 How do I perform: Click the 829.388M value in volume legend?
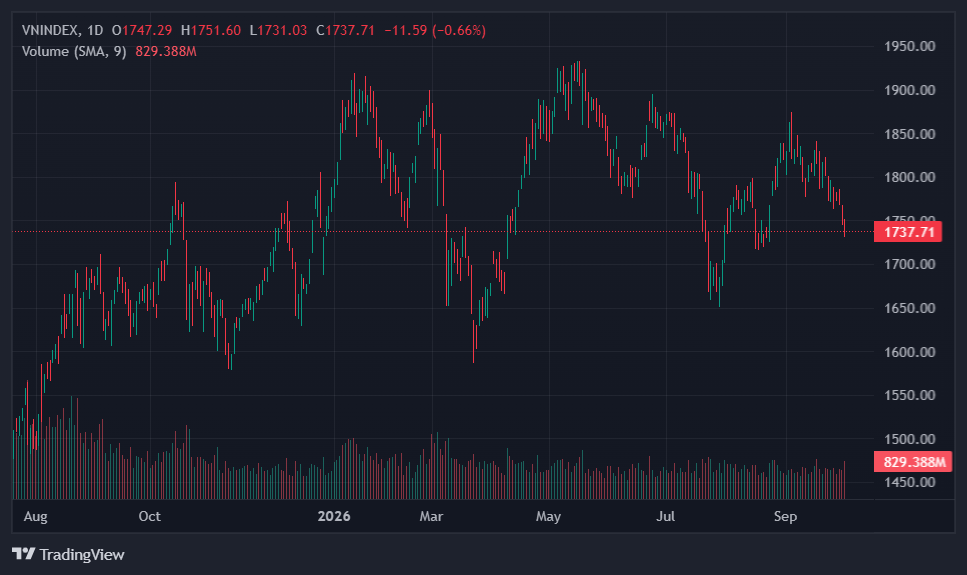click(x=166, y=51)
